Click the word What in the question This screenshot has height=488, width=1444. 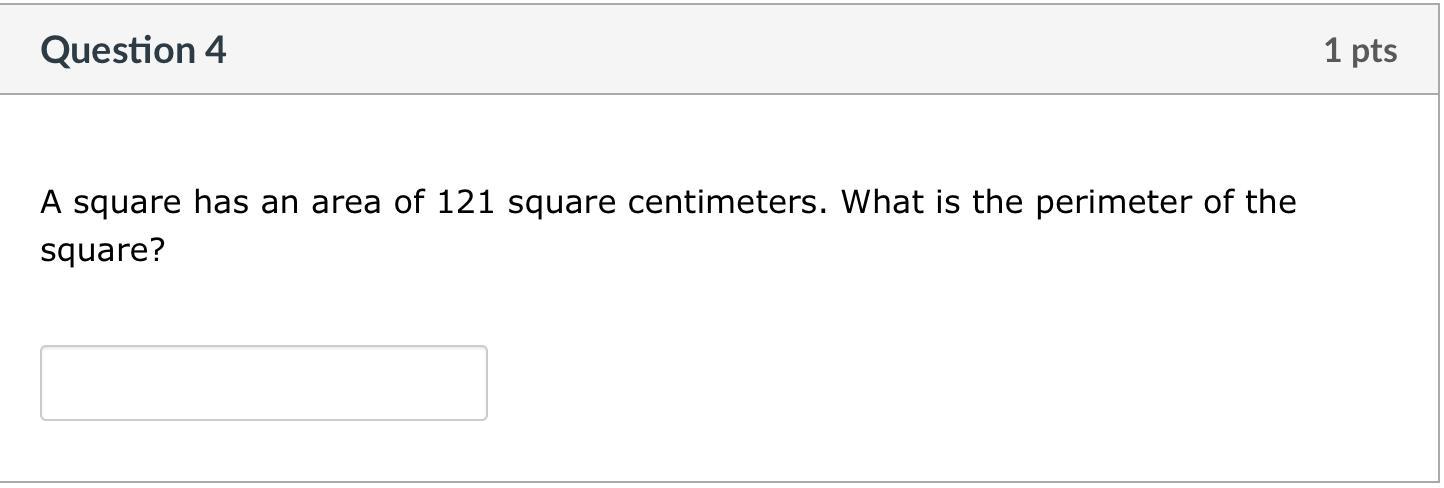tap(875, 203)
